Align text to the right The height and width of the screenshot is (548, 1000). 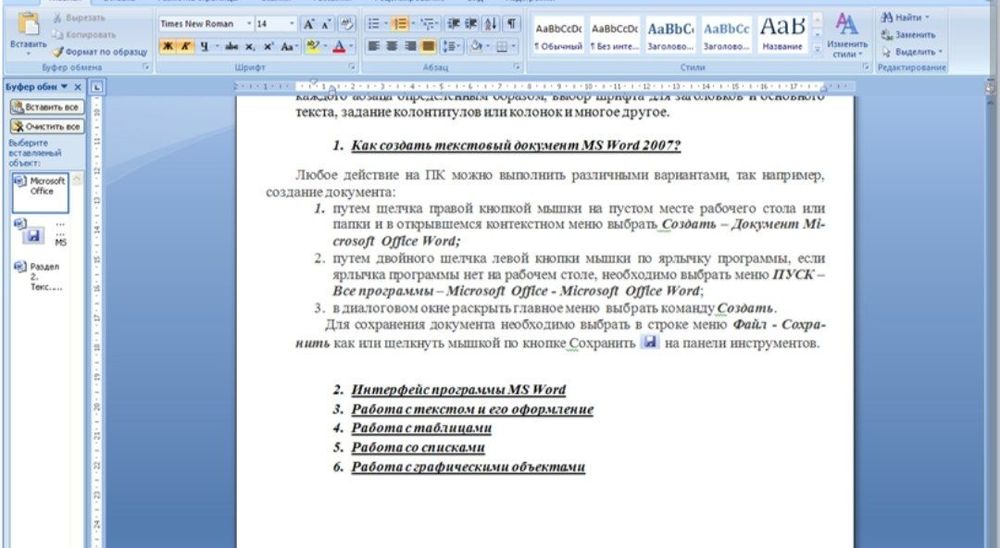(x=410, y=46)
